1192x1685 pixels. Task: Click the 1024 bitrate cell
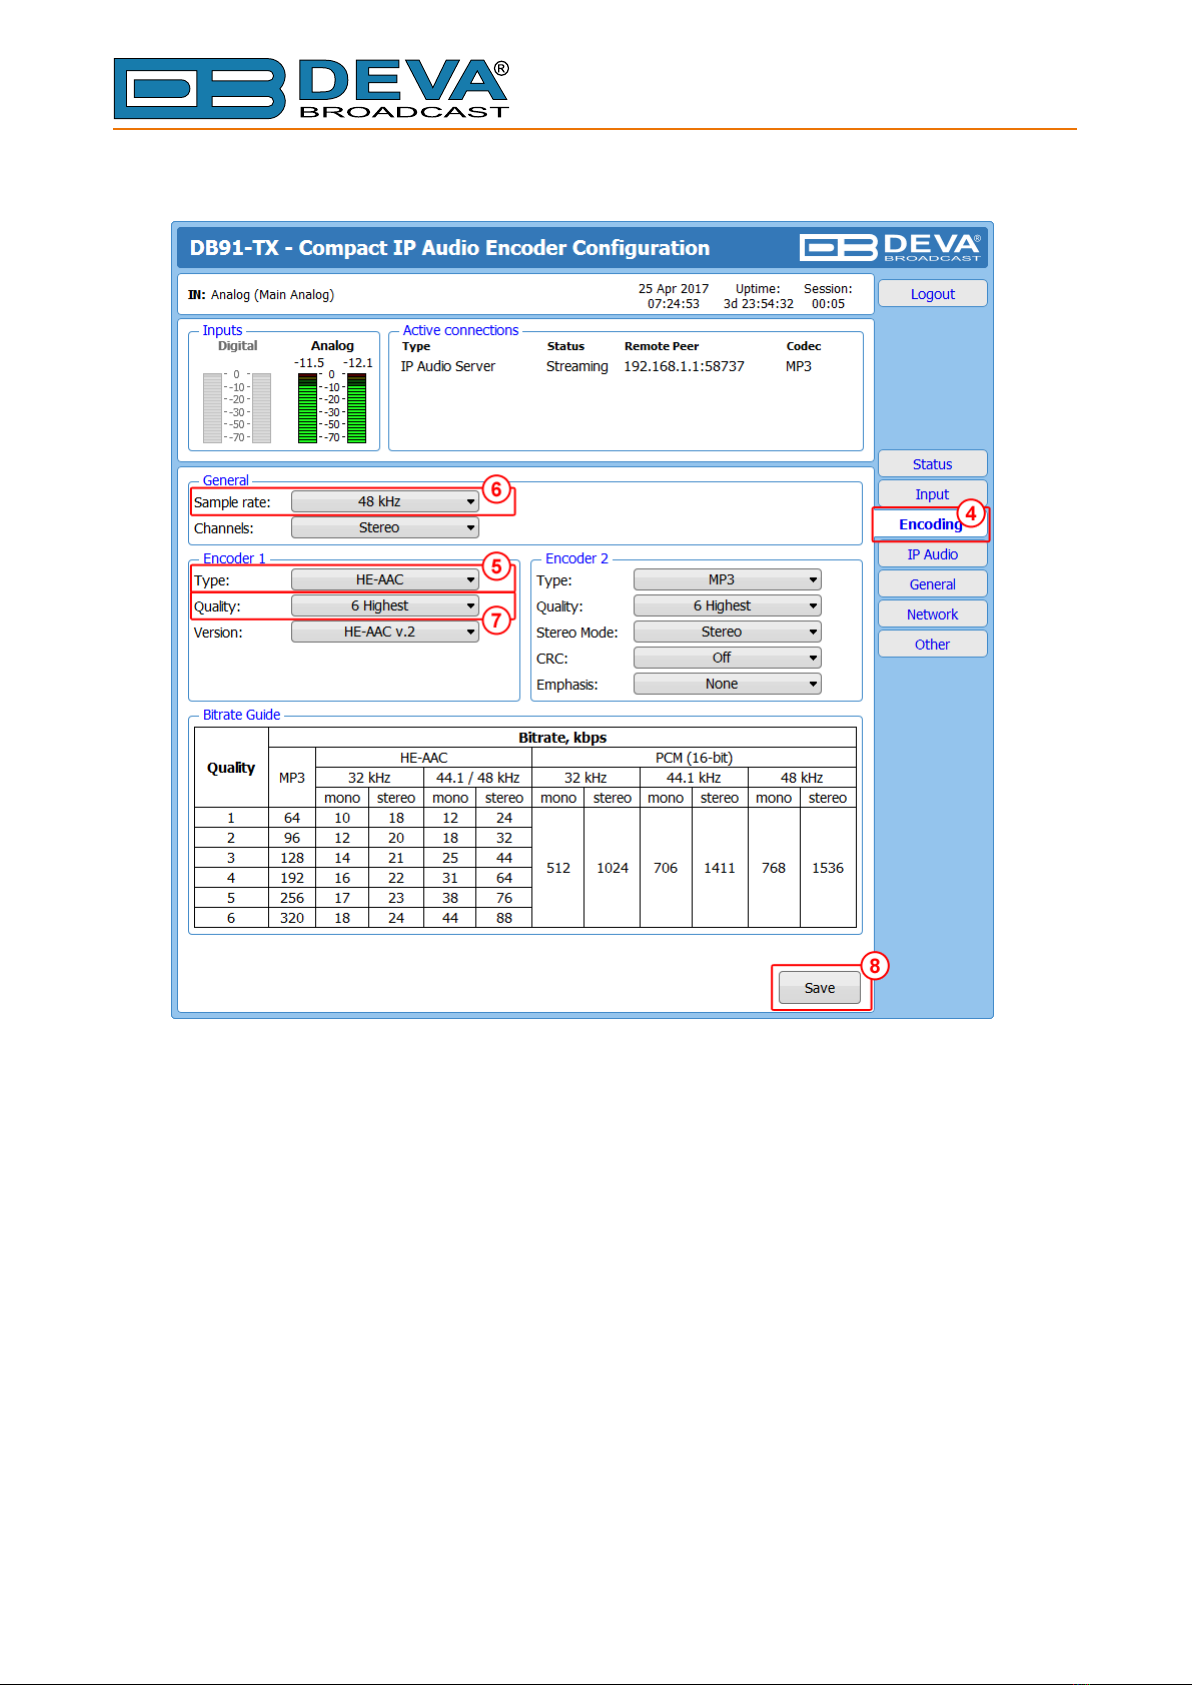tap(612, 868)
